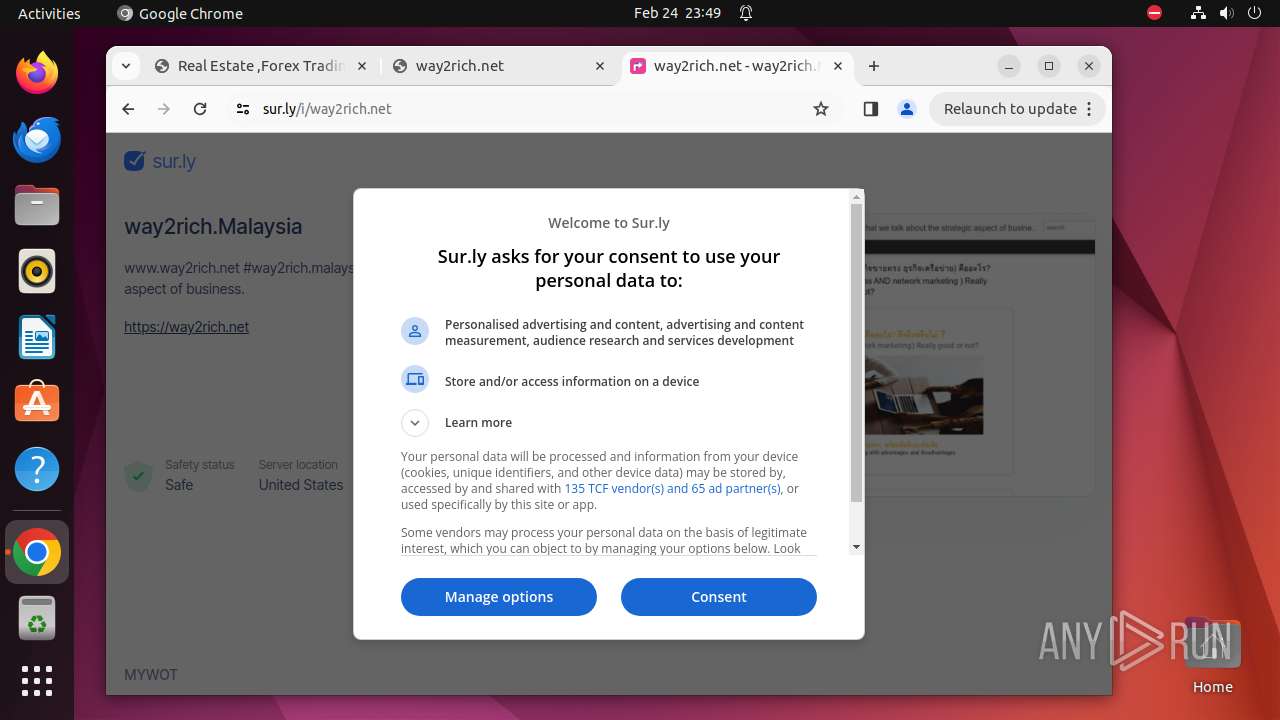Close the Real Estate Forex tab

tap(362, 66)
